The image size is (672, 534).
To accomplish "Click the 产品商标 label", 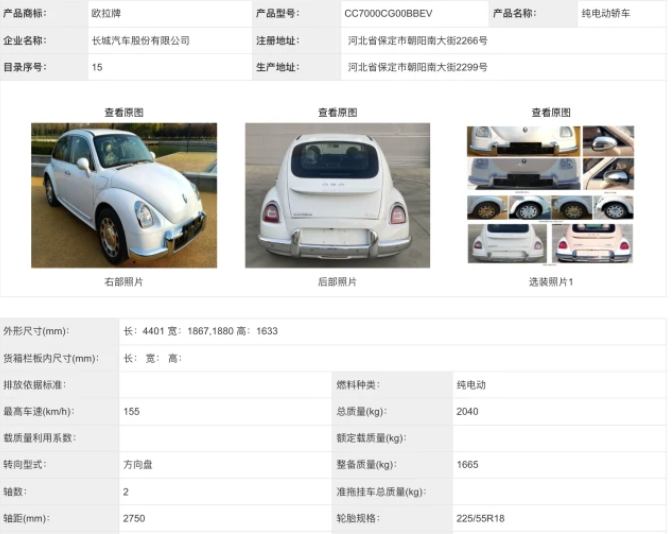I will (25, 14).
